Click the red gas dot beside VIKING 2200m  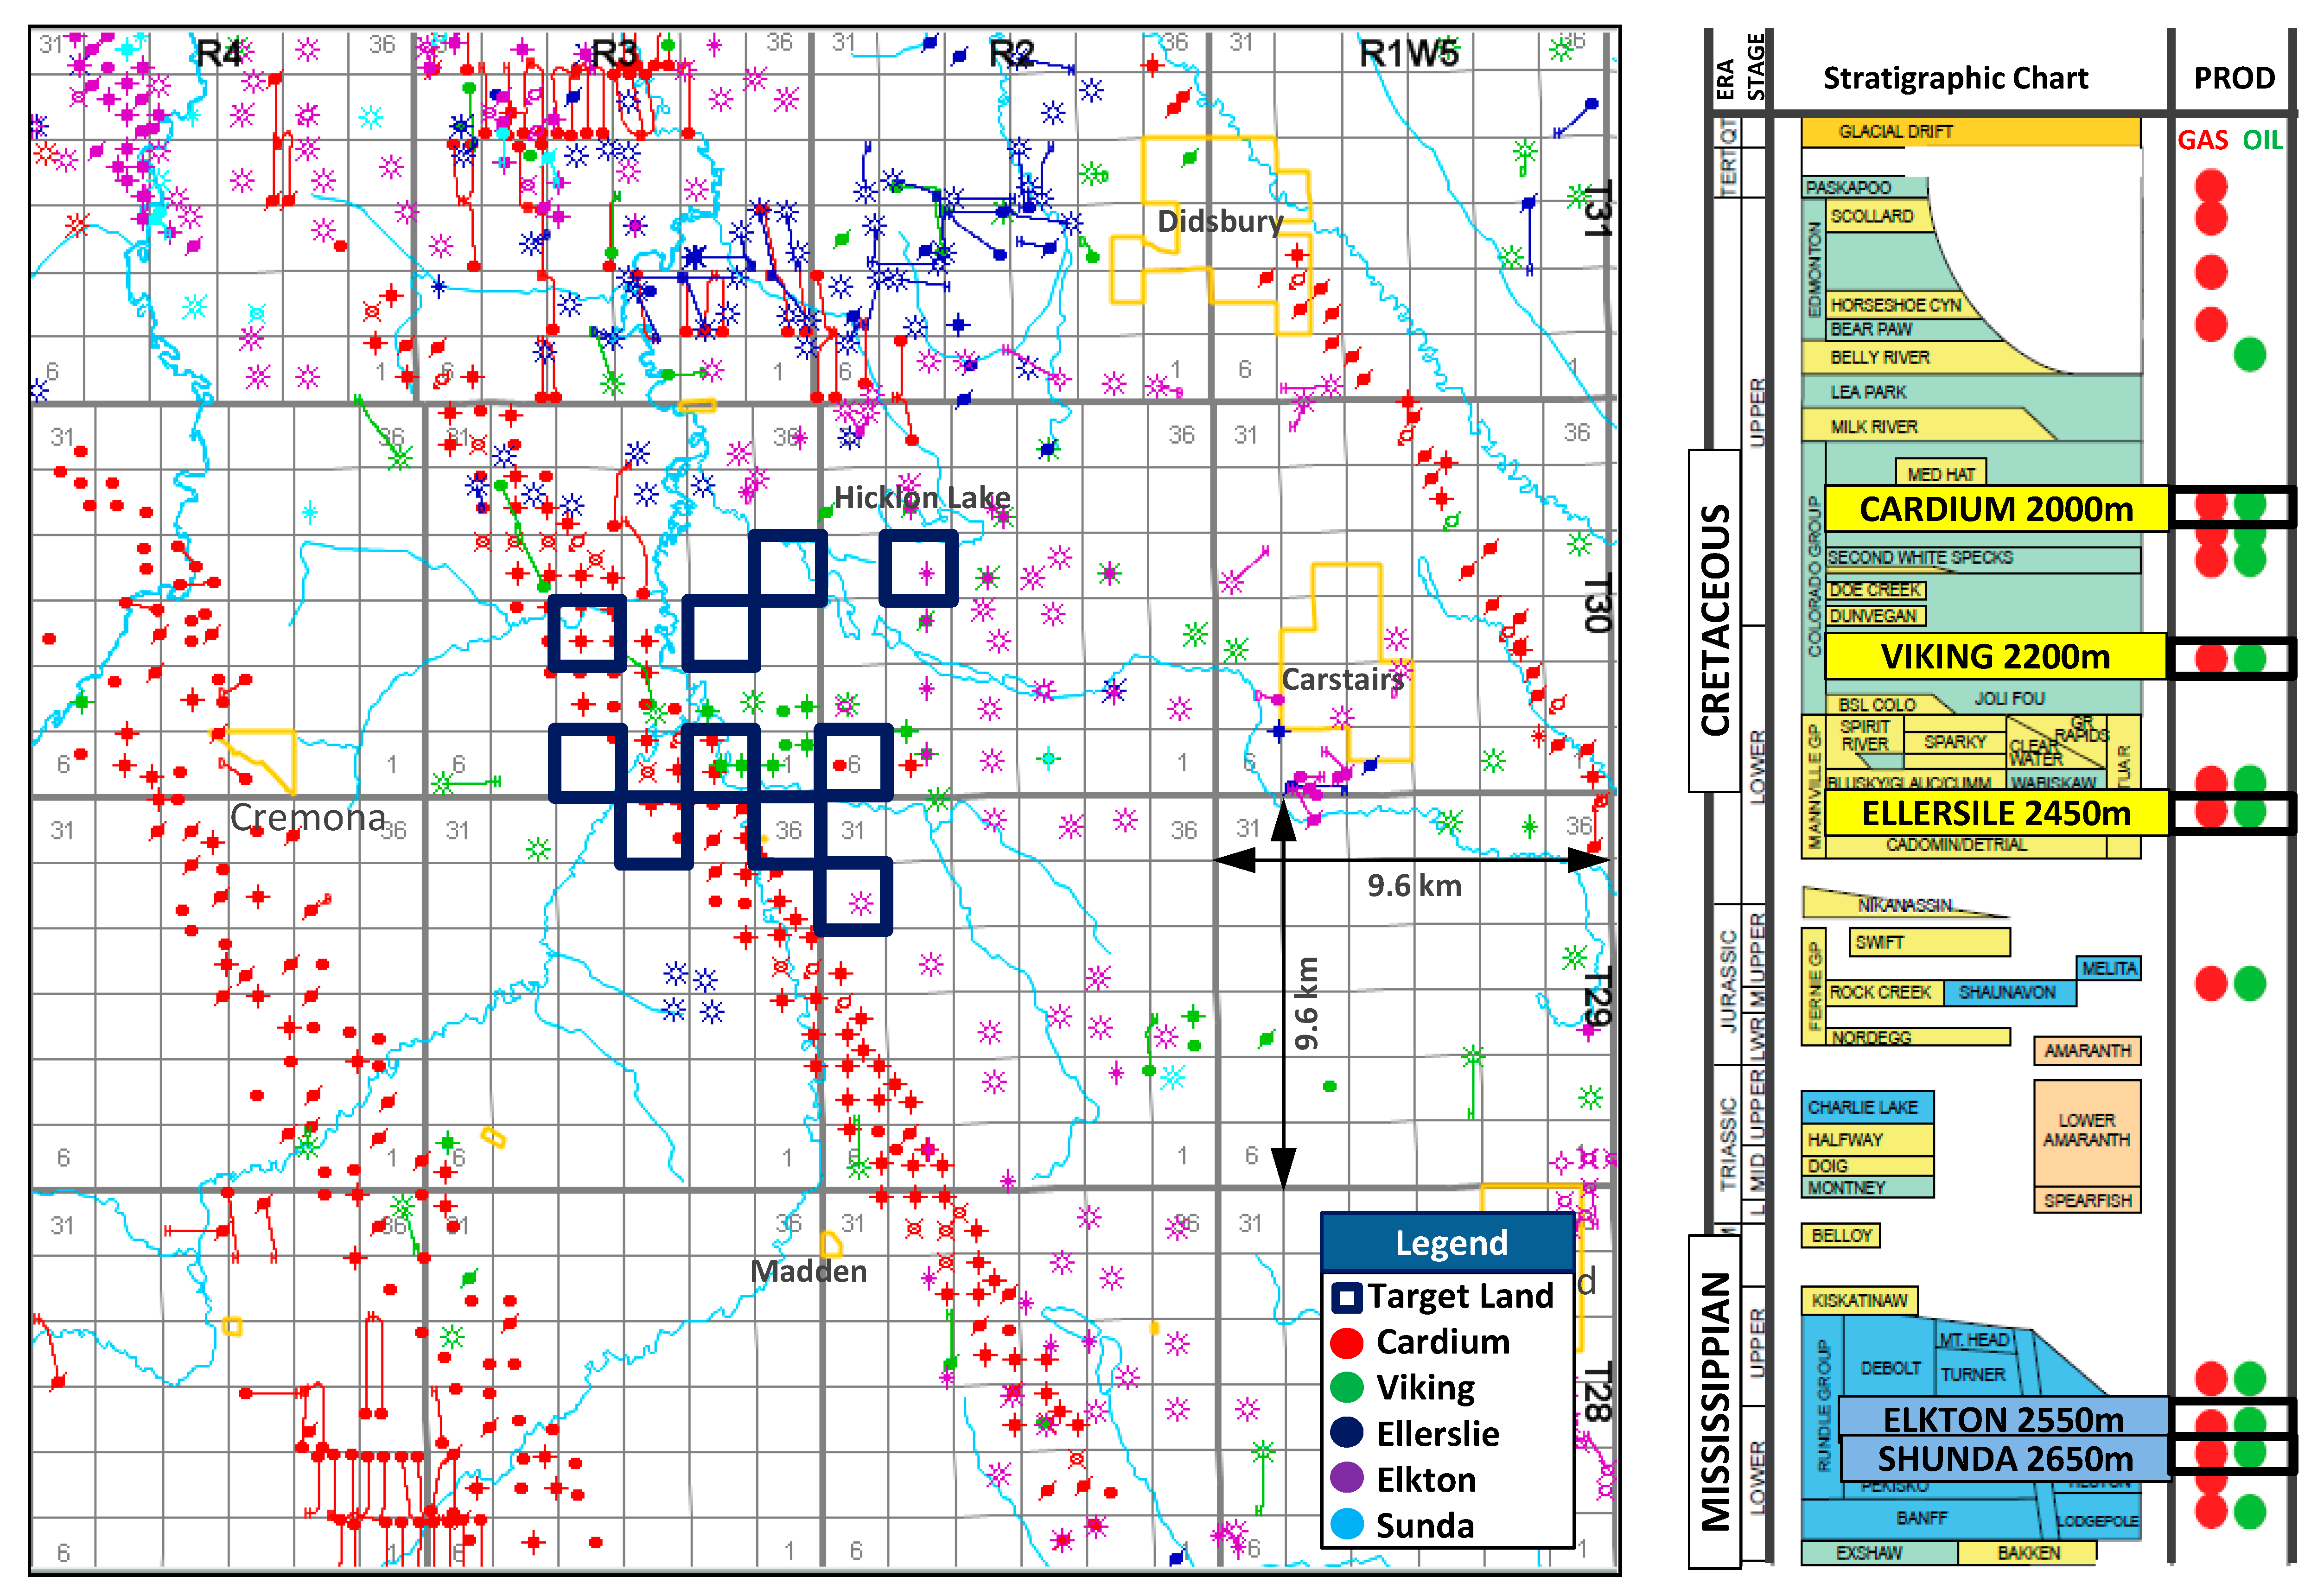click(2210, 658)
